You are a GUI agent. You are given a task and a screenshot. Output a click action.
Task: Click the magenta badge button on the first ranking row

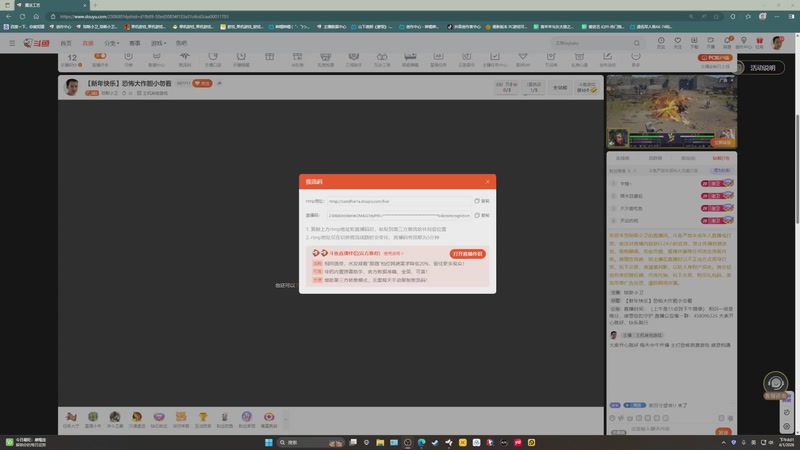point(717,183)
